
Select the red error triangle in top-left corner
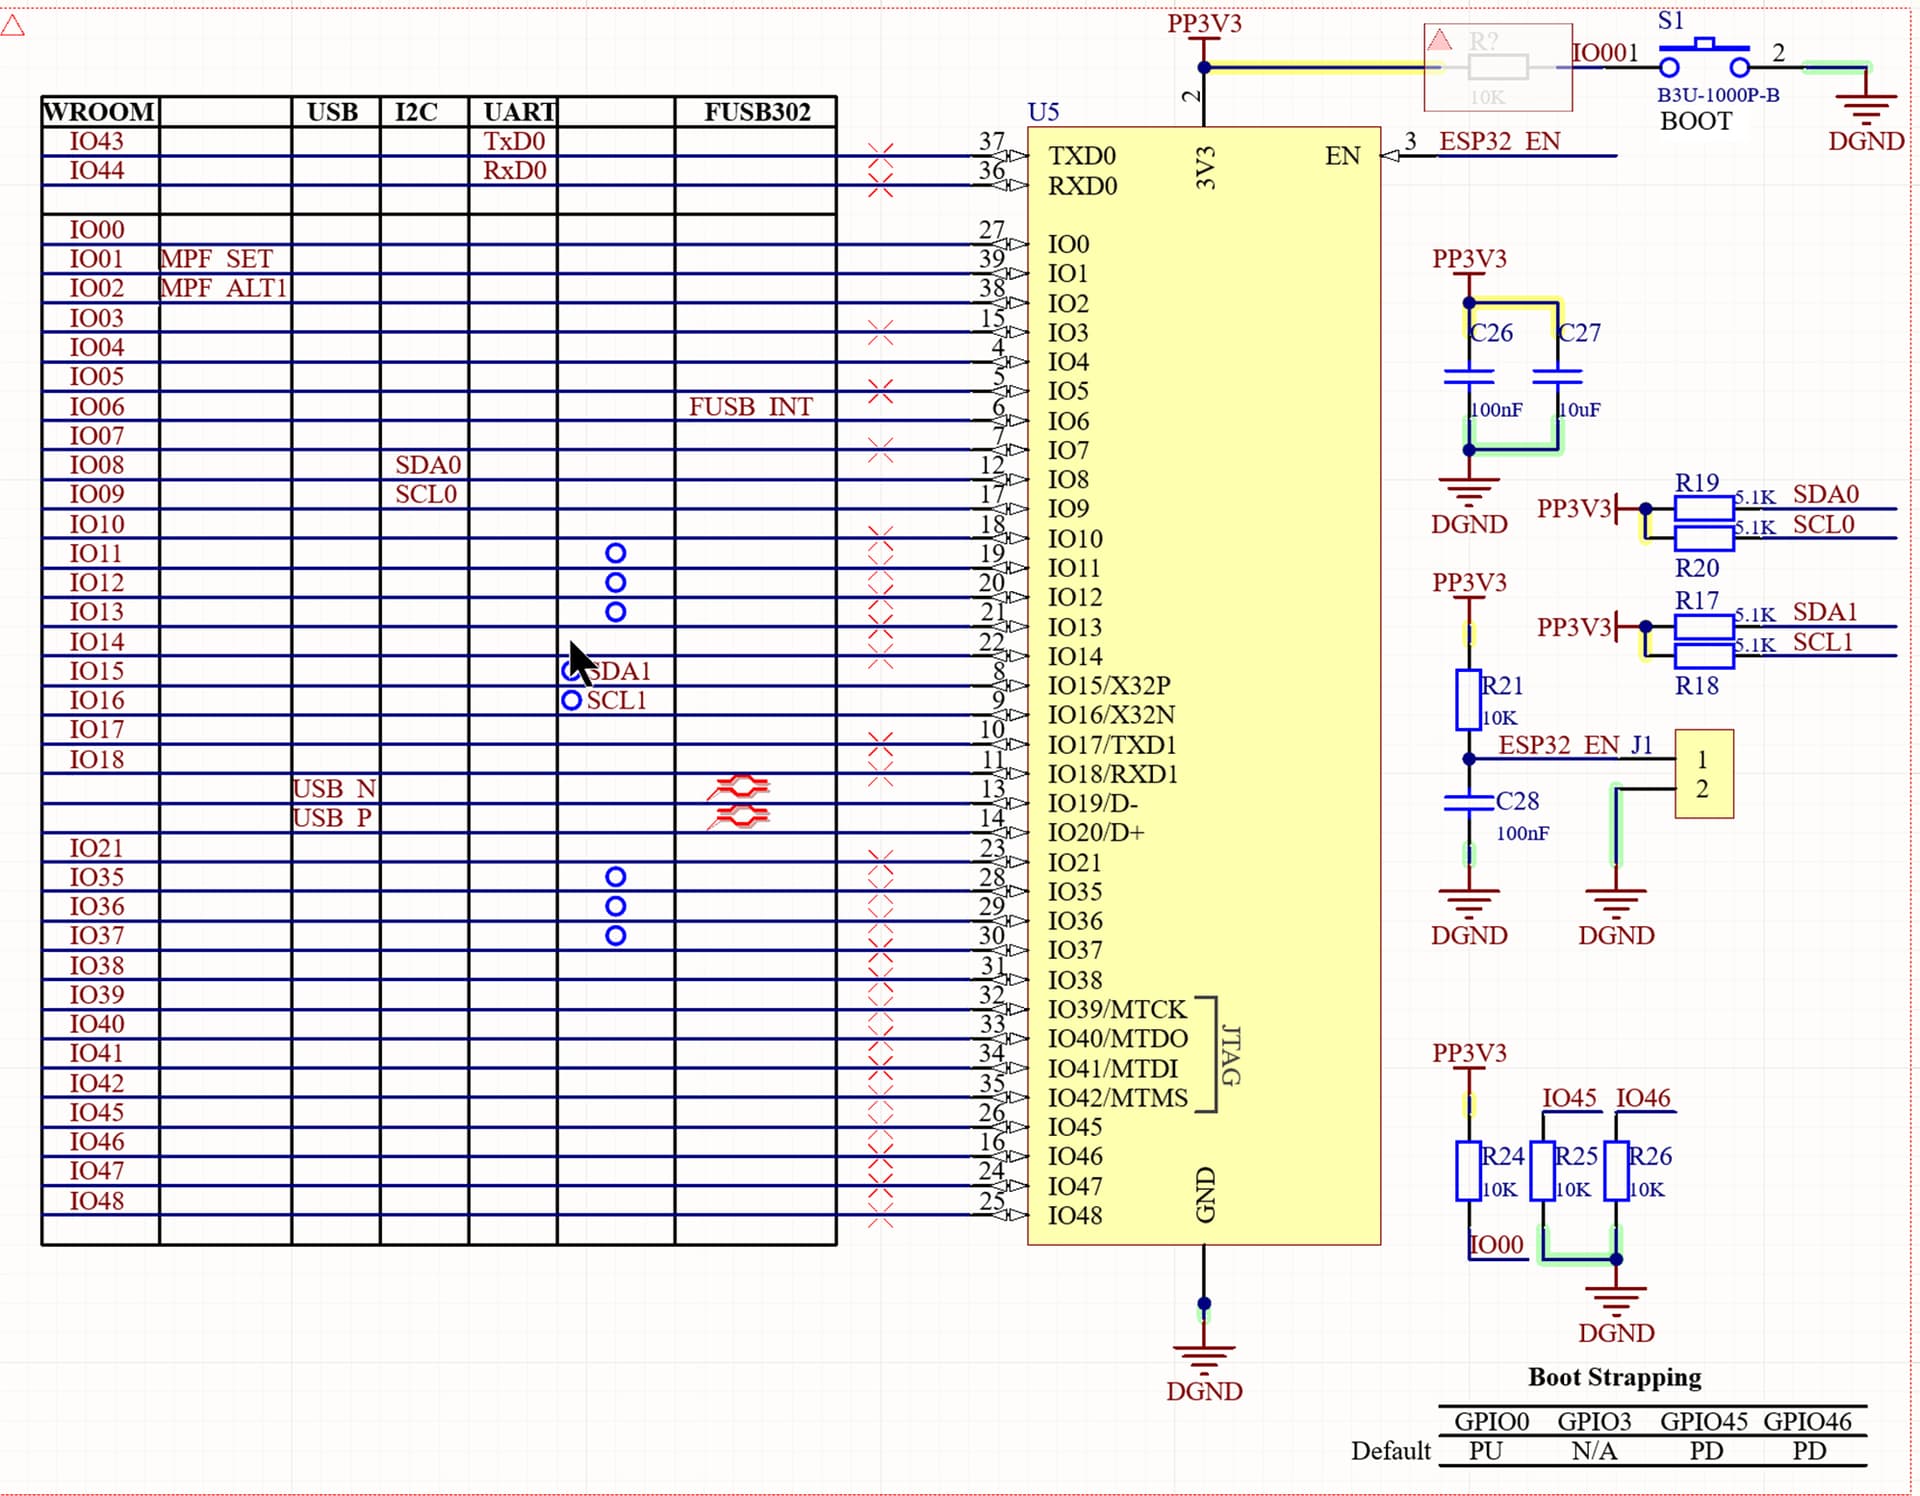click(12, 25)
